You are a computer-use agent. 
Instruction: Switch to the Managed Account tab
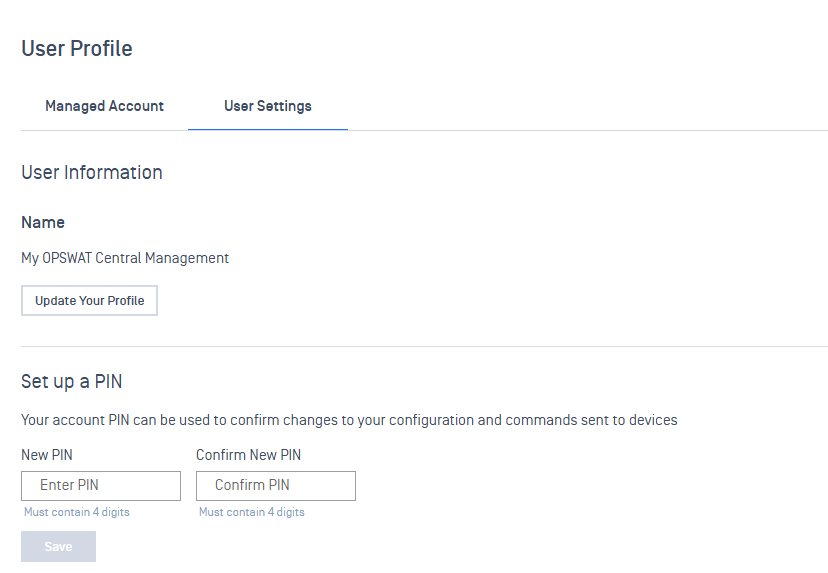[105, 106]
